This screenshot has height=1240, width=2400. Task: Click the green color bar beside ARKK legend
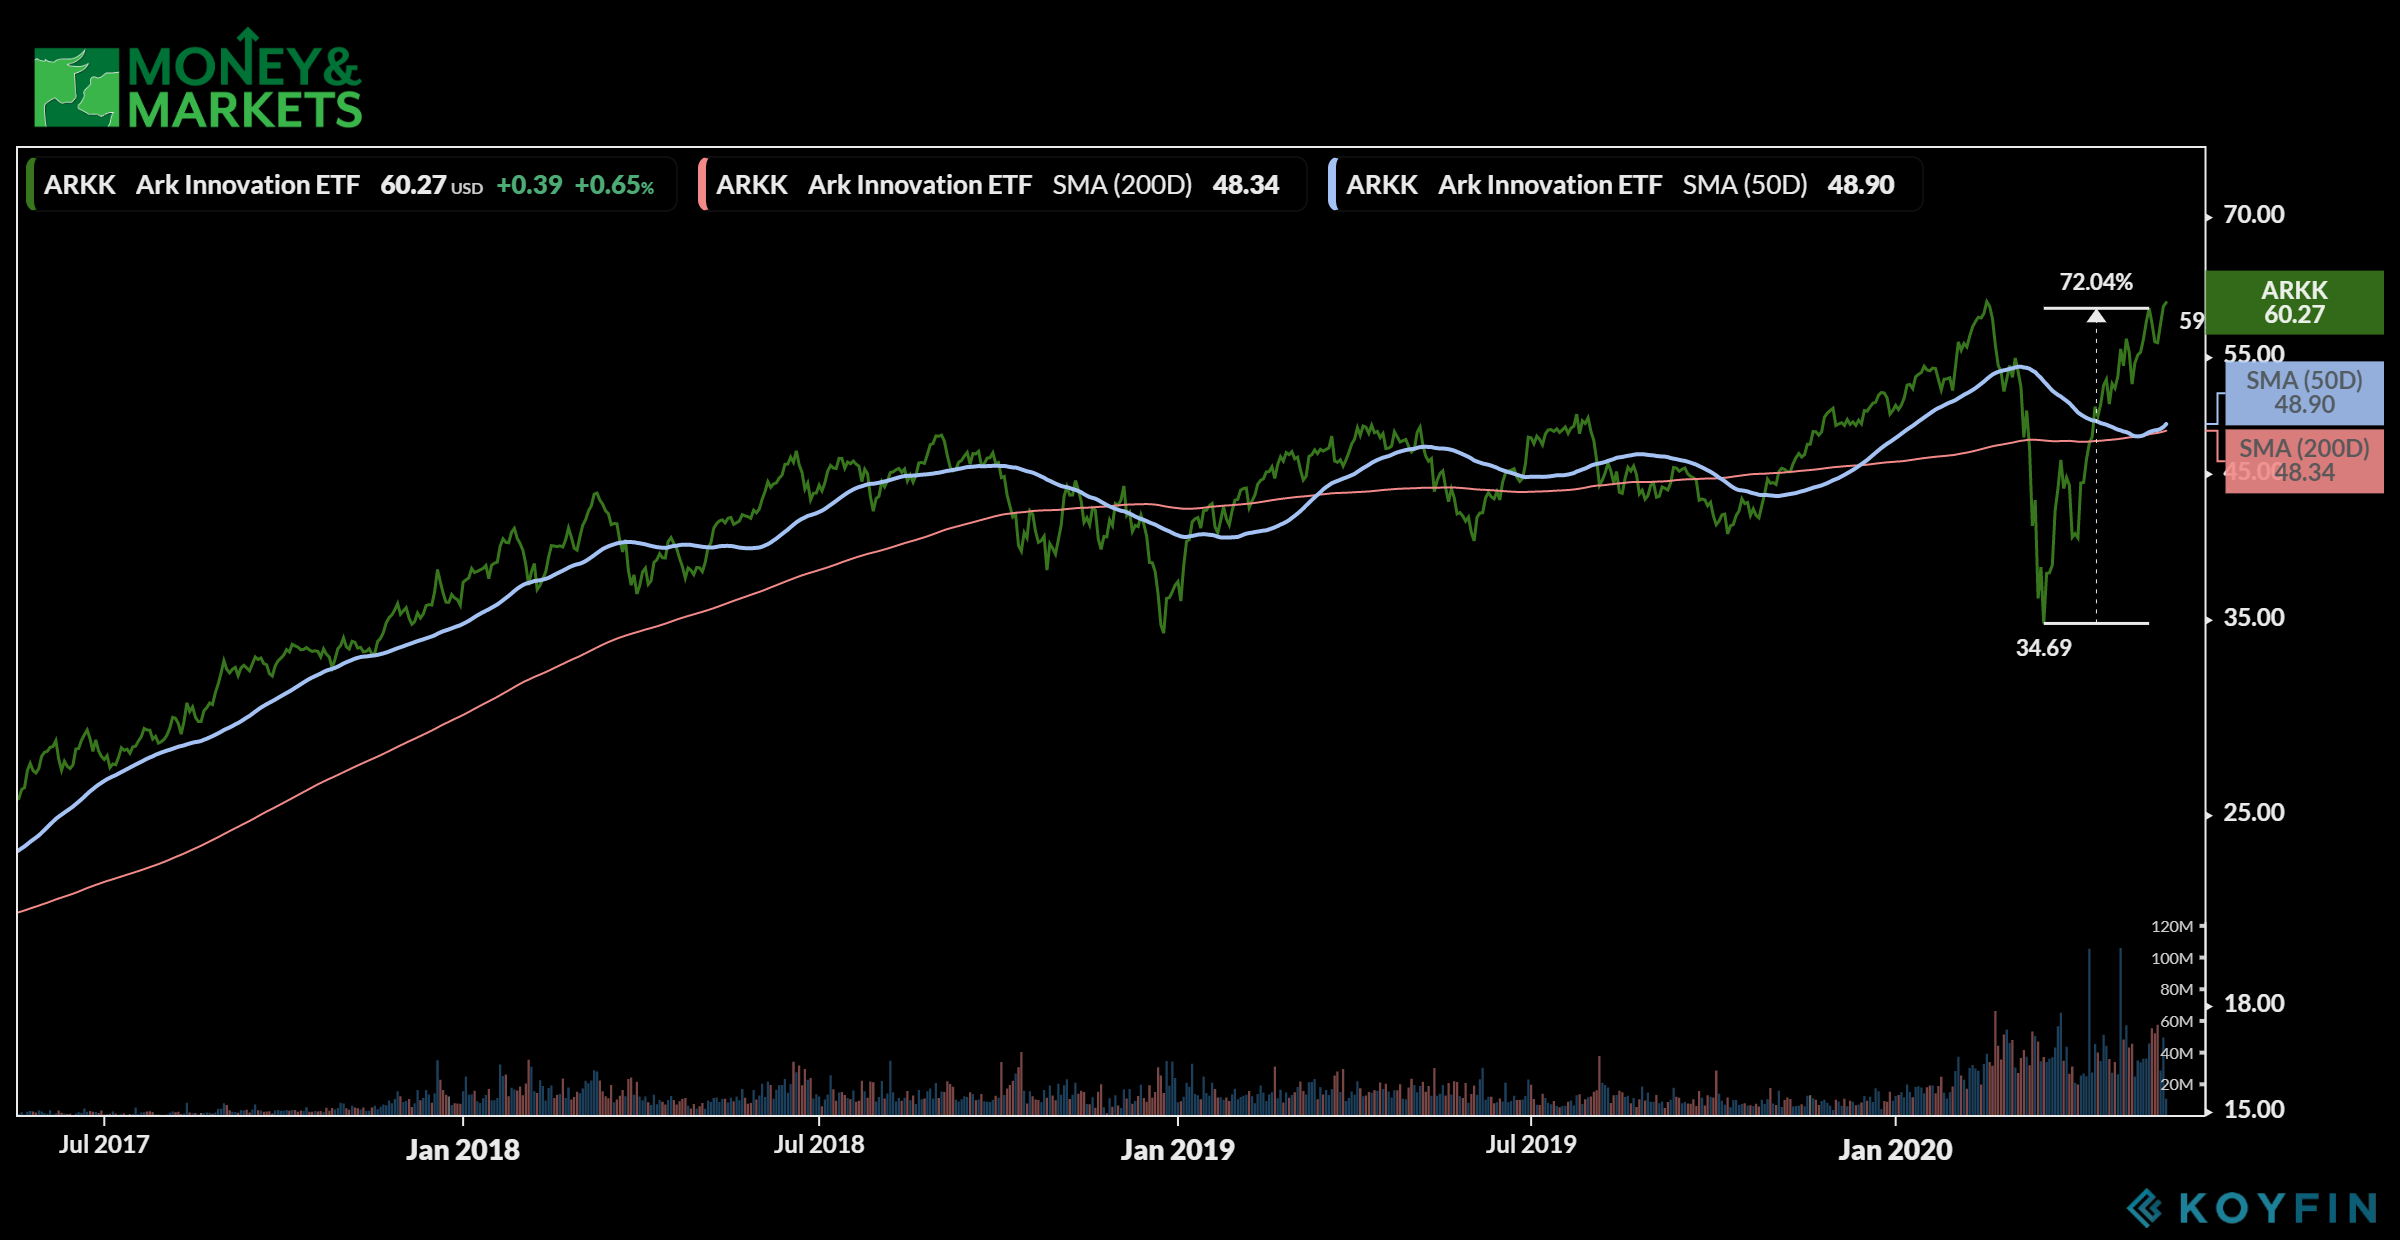click(30, 184)
